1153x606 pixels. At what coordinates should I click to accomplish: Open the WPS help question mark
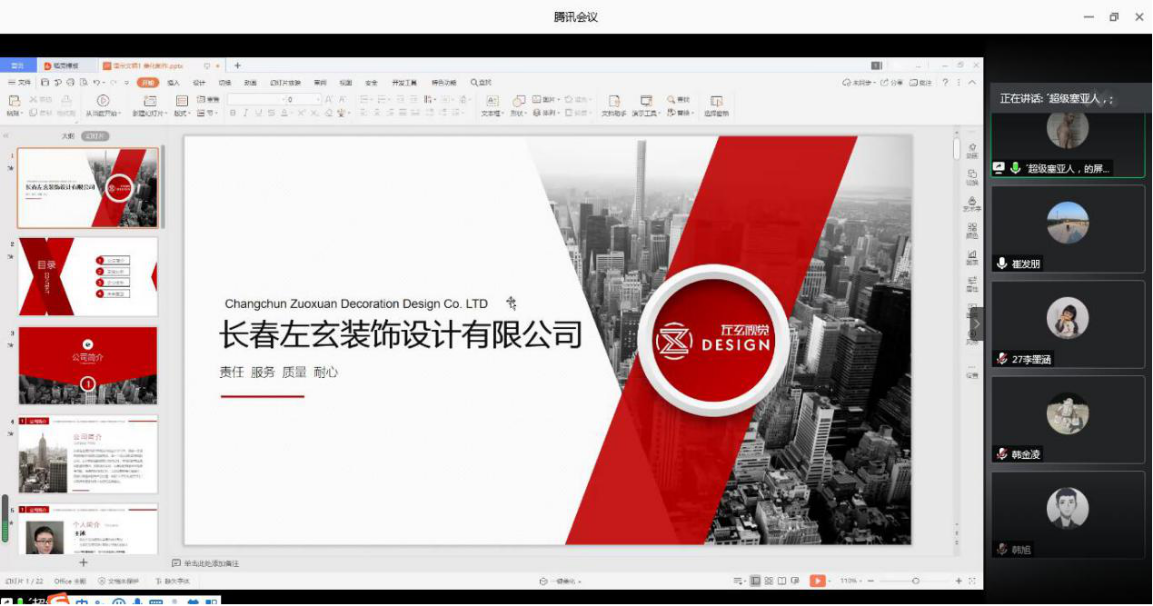point(946,82)
